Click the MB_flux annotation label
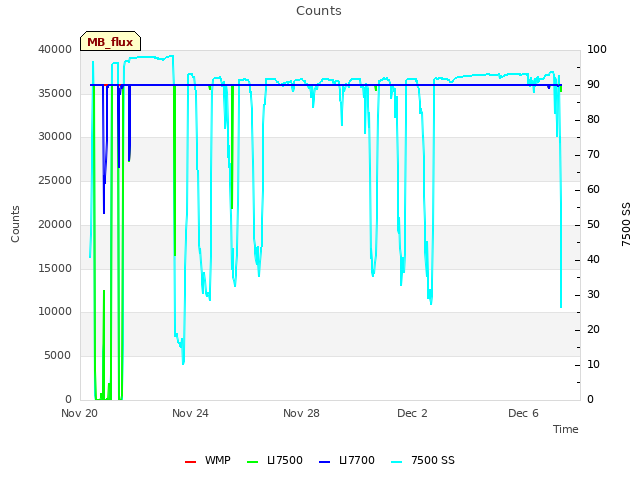The height and width of the screenshot is (480, 640). [x=110, y=41]
